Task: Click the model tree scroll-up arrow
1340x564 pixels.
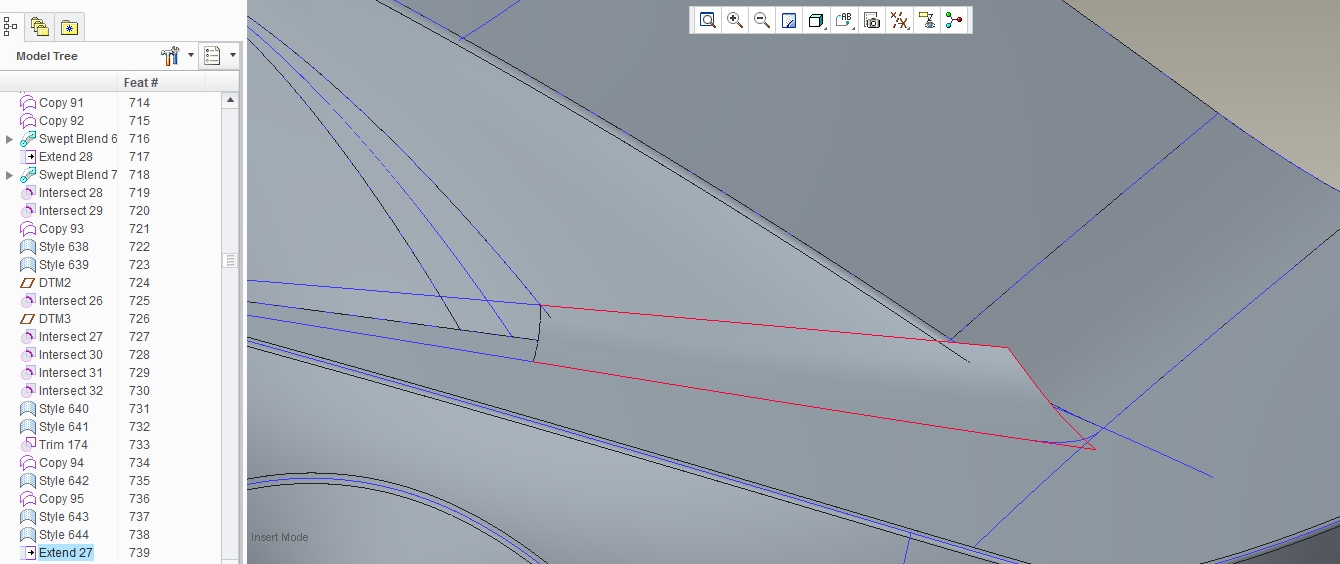Action: (x=230, y=101)
